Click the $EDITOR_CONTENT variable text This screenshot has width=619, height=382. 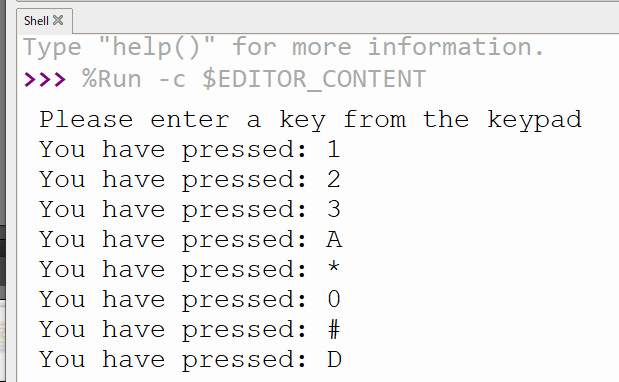[314, 79]
